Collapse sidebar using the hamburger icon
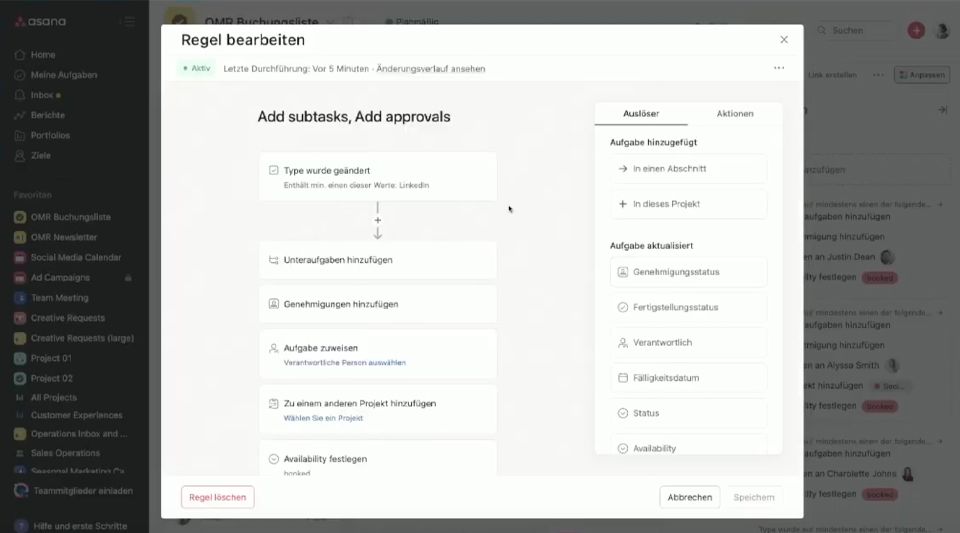 126,21
